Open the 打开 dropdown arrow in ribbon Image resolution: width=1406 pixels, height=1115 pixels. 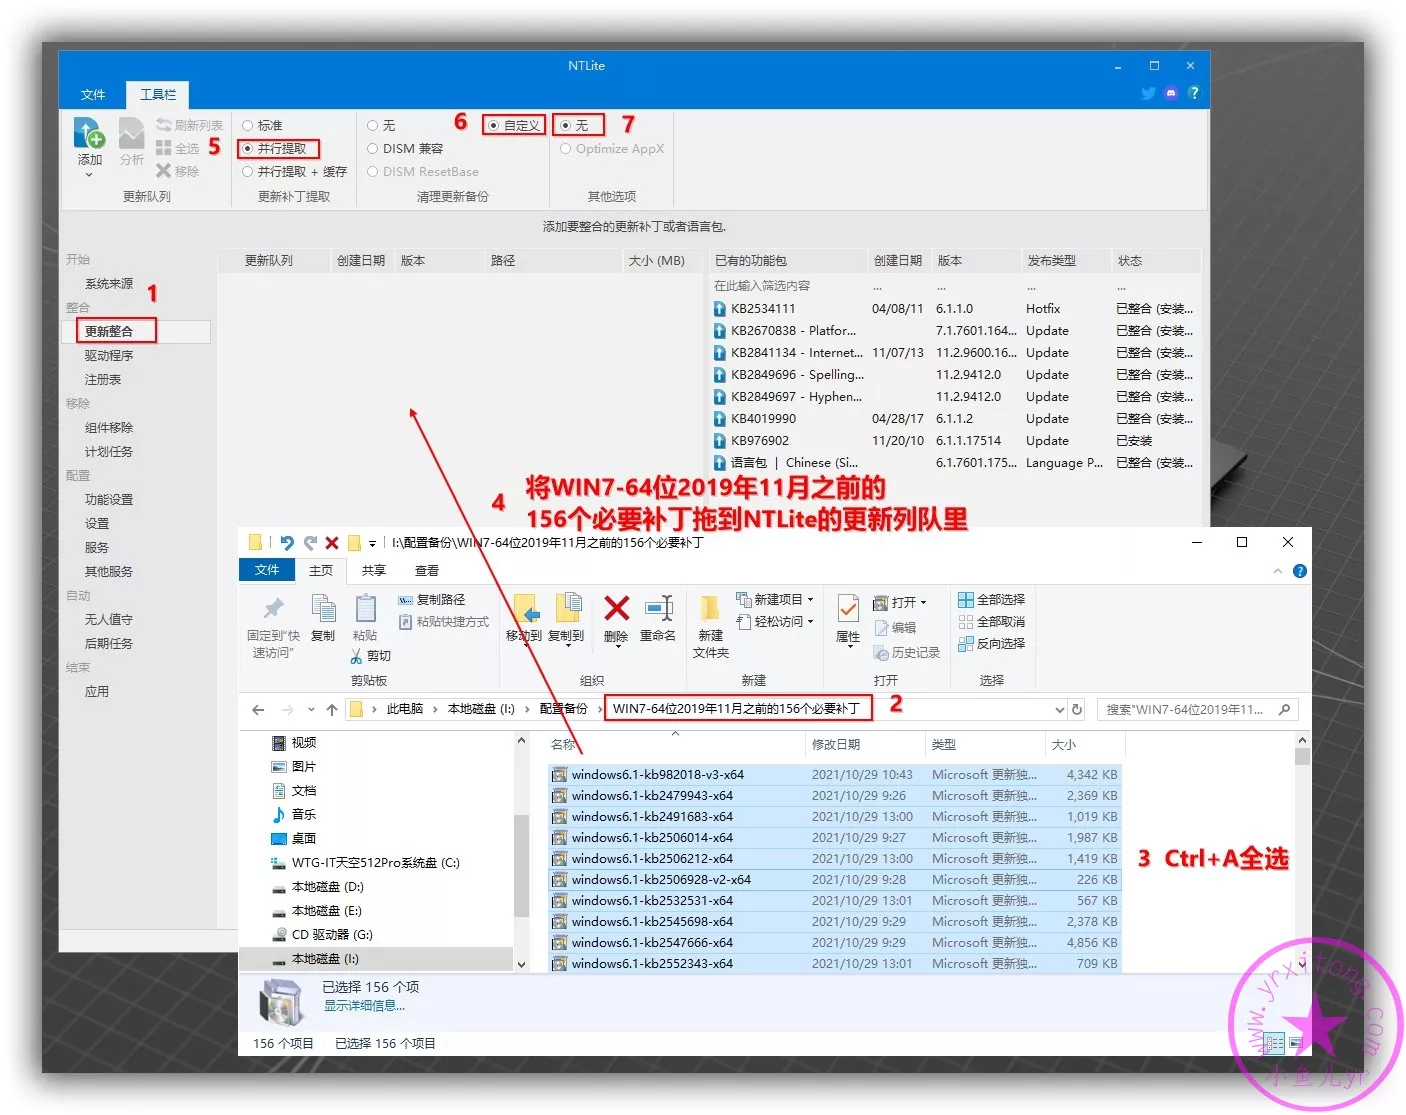click(923, 602)
